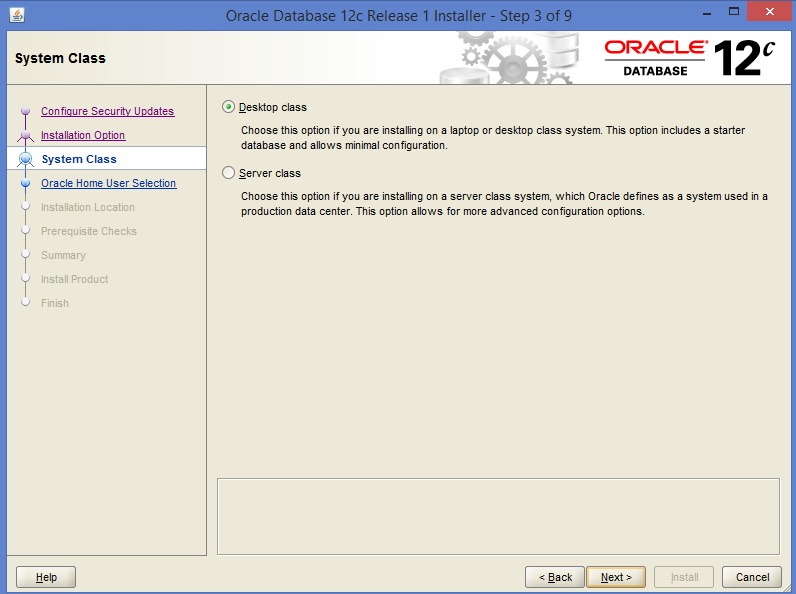This screenshot has height=594, width=796.
Task: Click the Installation Location step text
Action: (x=88, y=207)
